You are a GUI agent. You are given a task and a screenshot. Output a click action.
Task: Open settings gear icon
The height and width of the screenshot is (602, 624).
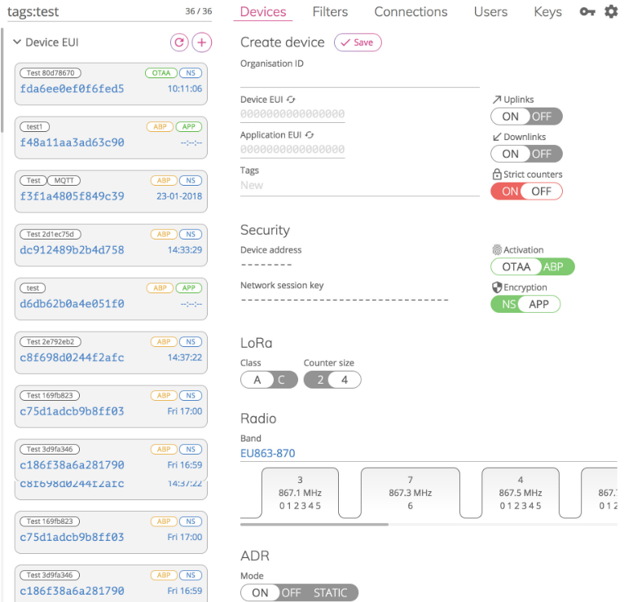611,12
